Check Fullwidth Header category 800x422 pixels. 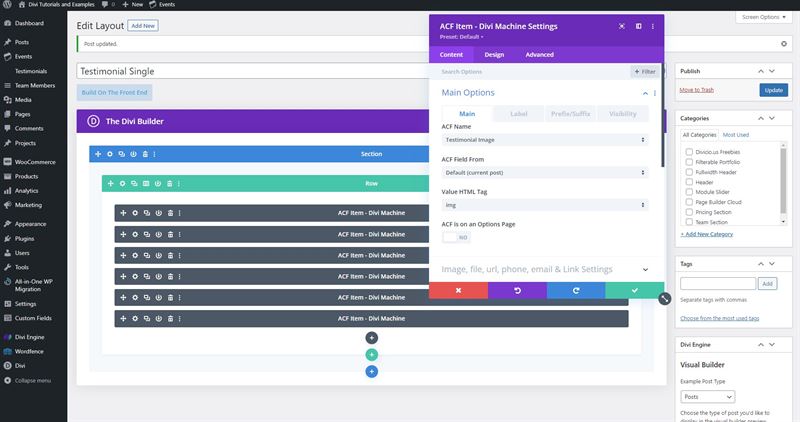[x=689, y=172]
